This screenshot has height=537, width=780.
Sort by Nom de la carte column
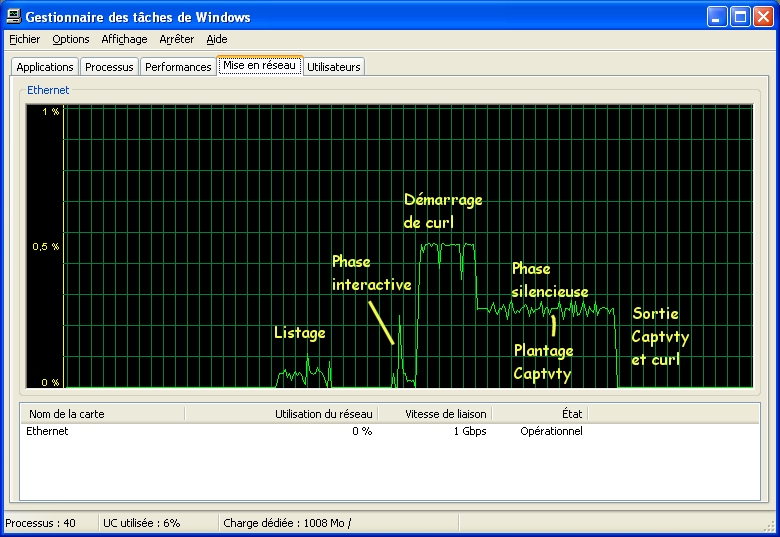point(102,413)
